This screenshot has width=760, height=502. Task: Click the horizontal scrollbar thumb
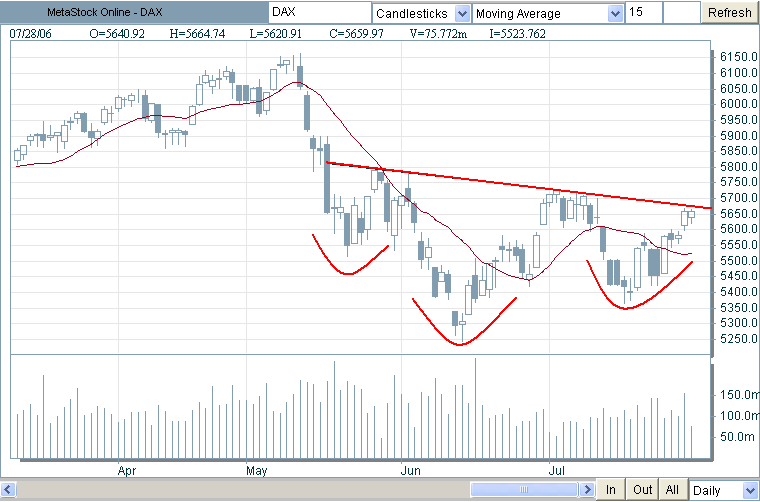tap(524, 489)
